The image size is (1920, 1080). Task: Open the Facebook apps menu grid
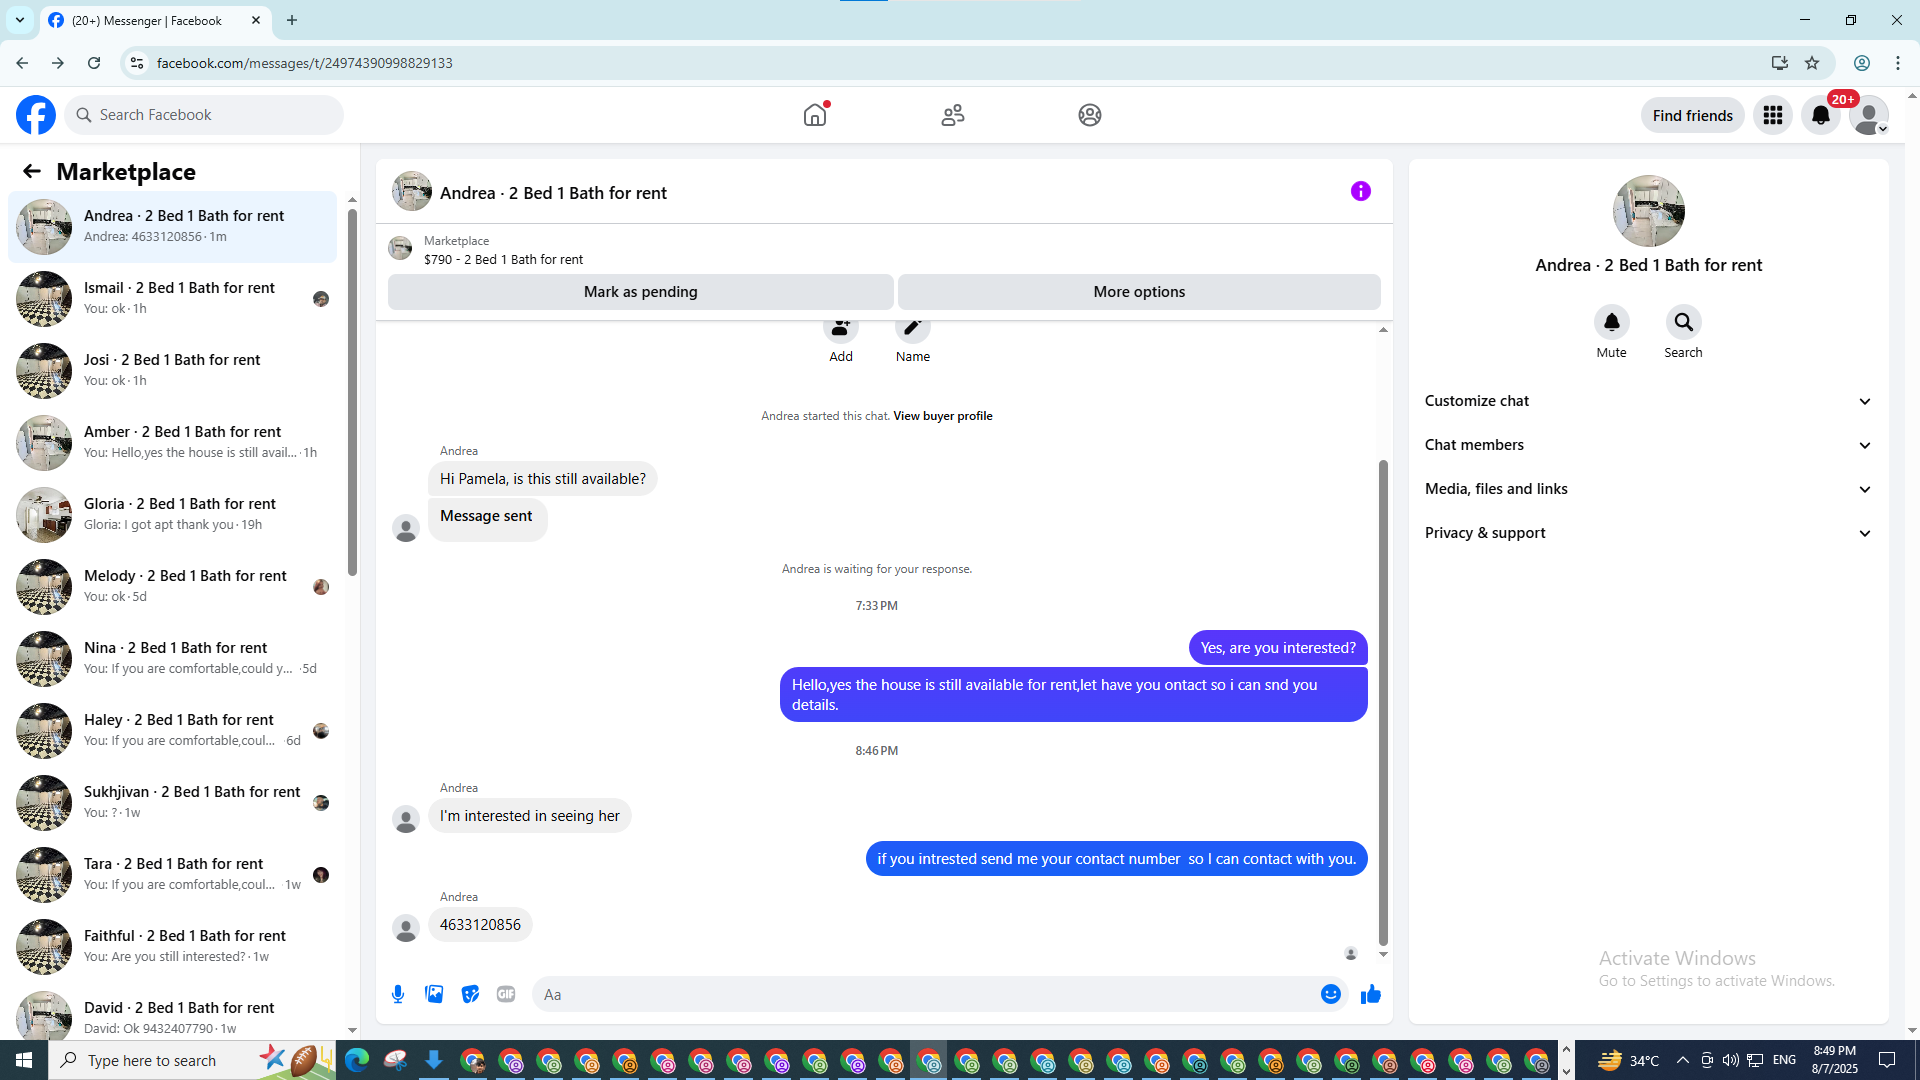[x=1773, y=115]
